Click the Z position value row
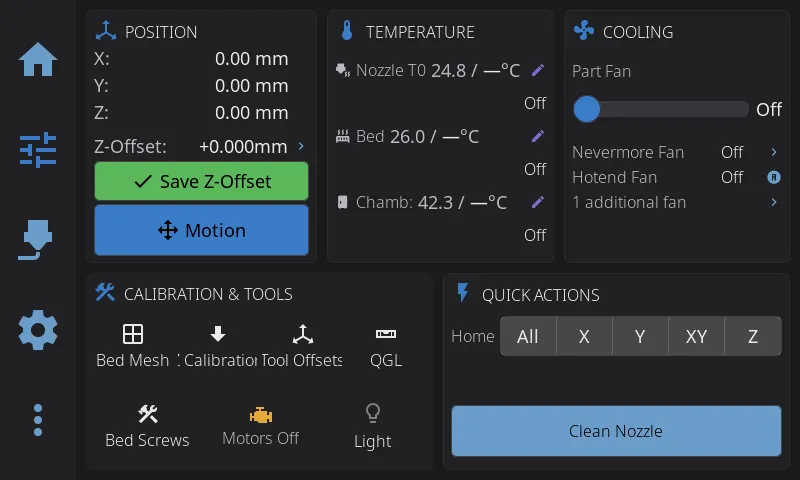 tap(191, 113)
